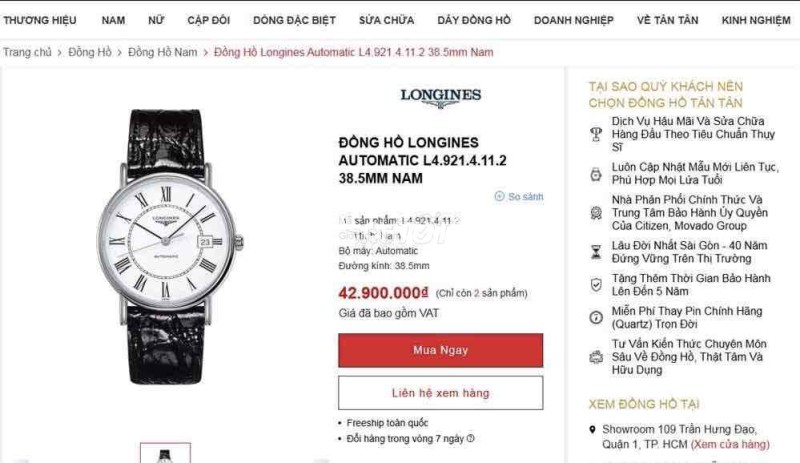Click the badge icon beside Nhà Phân Phối Chính Thức

click(596, 213)
